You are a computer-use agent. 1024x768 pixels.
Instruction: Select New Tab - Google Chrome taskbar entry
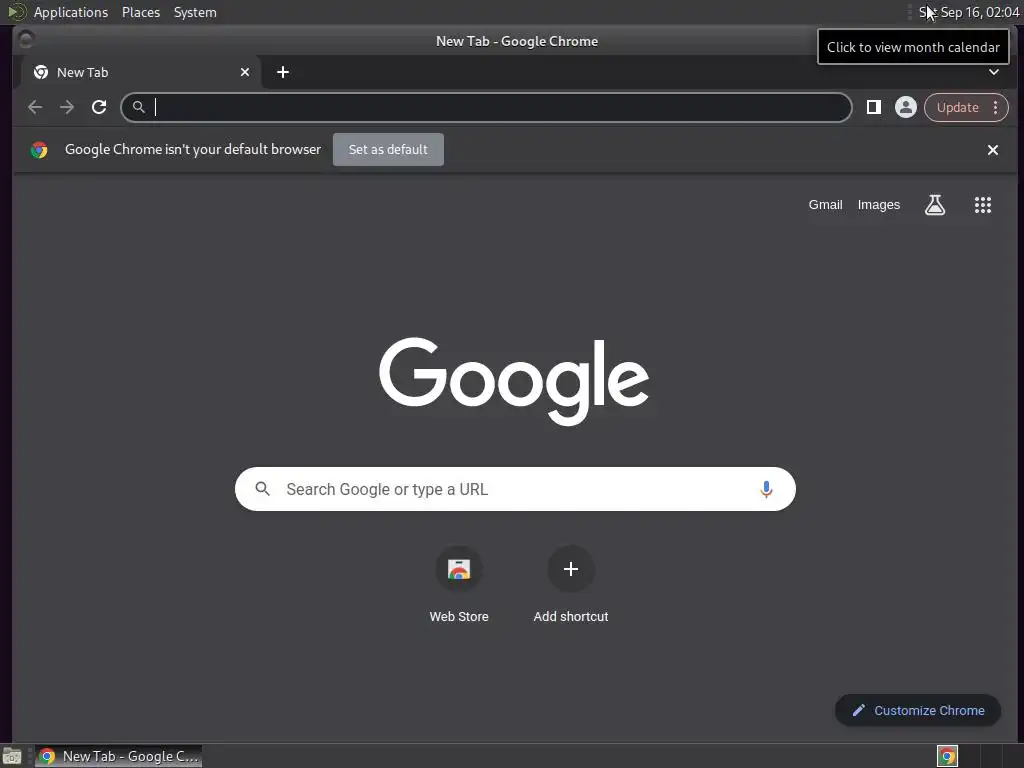click(x=118, y=756)
